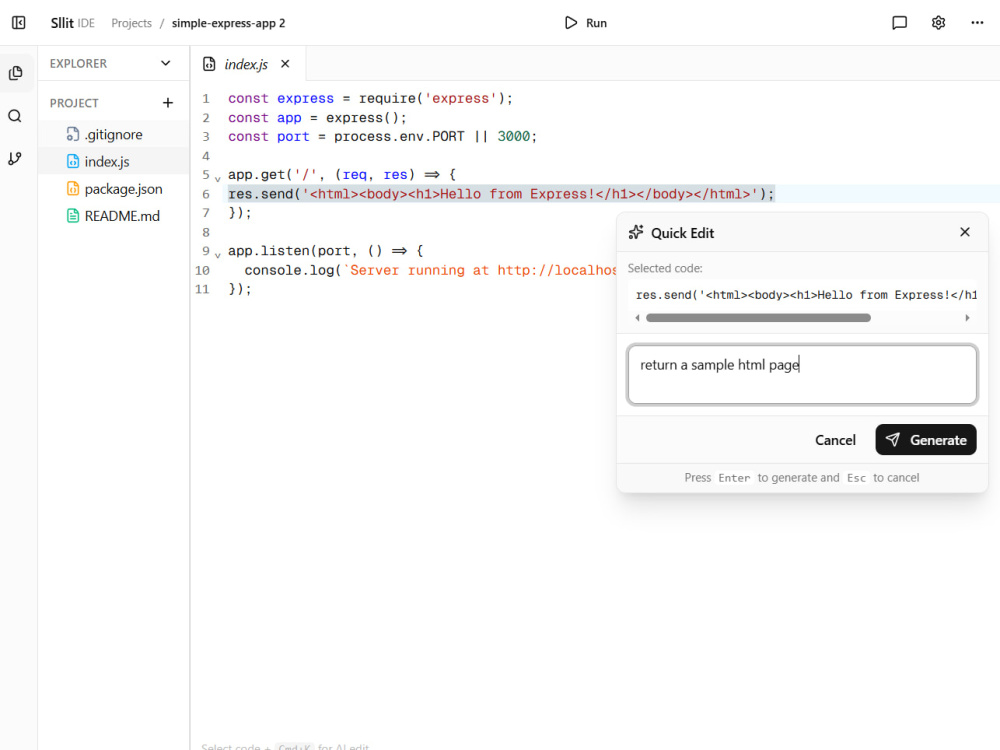Click the index.js tab file icon

point(209,64)
